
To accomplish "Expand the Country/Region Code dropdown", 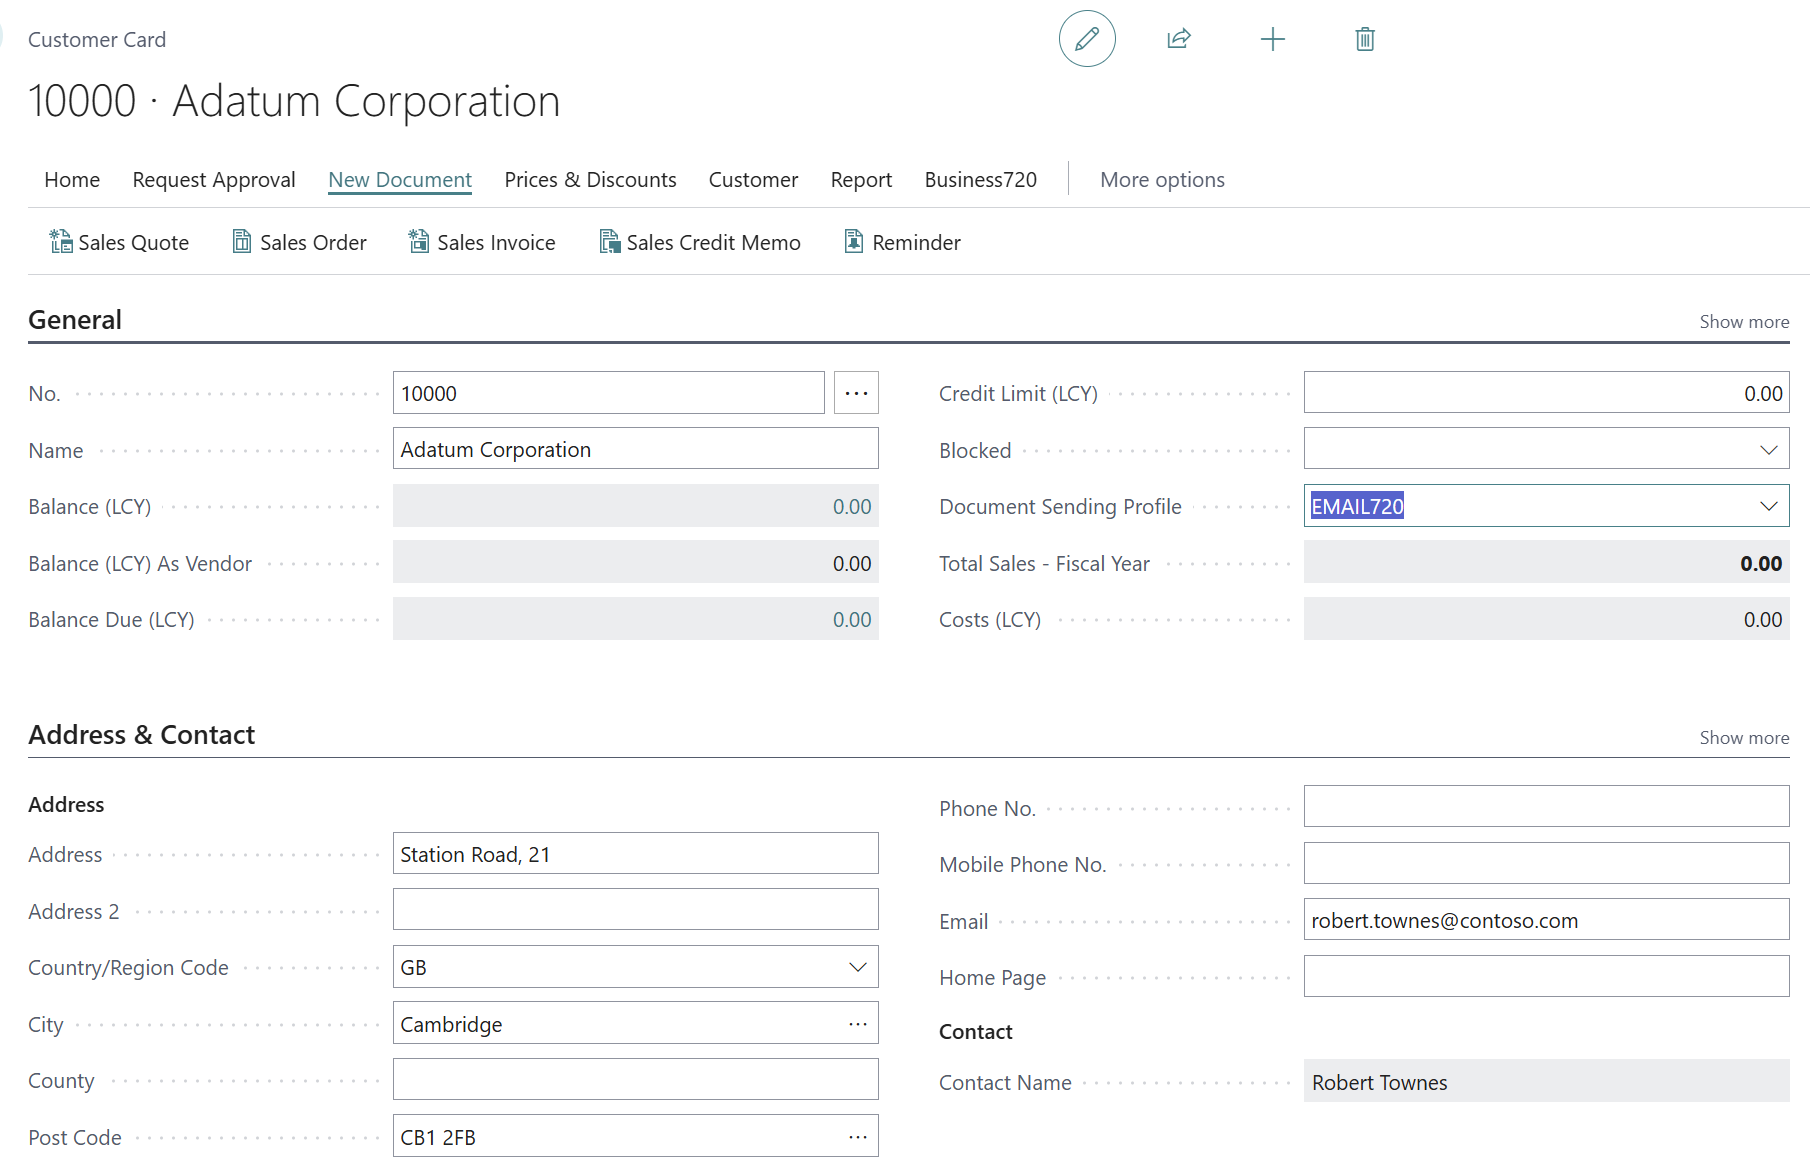I will pos(857,967).
